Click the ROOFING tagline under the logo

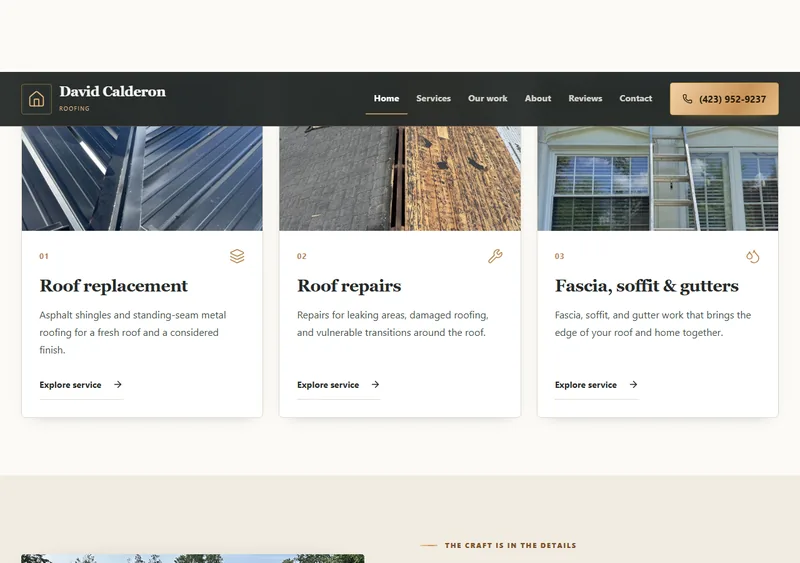coord(74,109)
